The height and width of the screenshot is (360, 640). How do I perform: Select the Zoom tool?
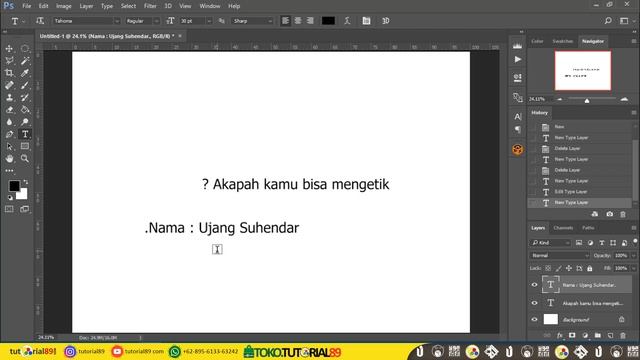pyautogui.click(x=25, y=158)
